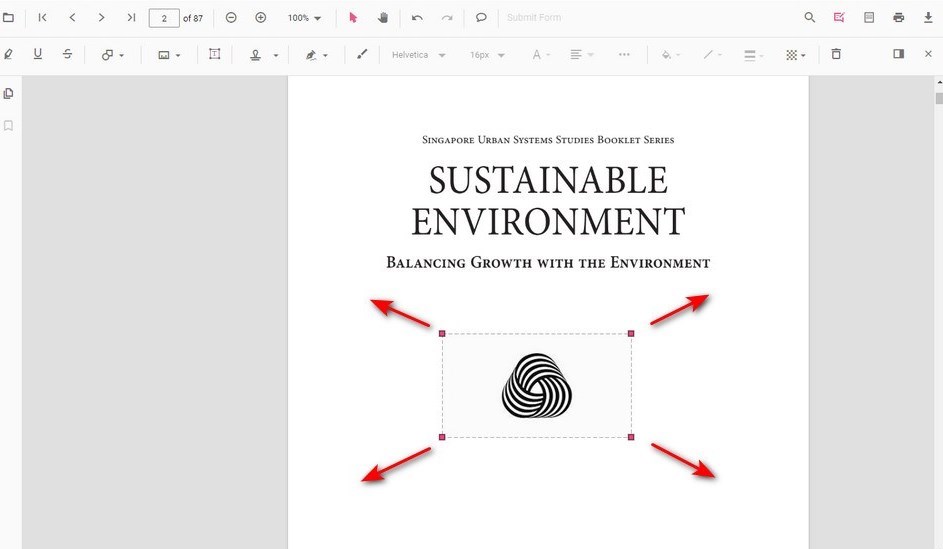Open the search magnifier tool
Screen dimensions: 943x549
(x=810, y=18)
